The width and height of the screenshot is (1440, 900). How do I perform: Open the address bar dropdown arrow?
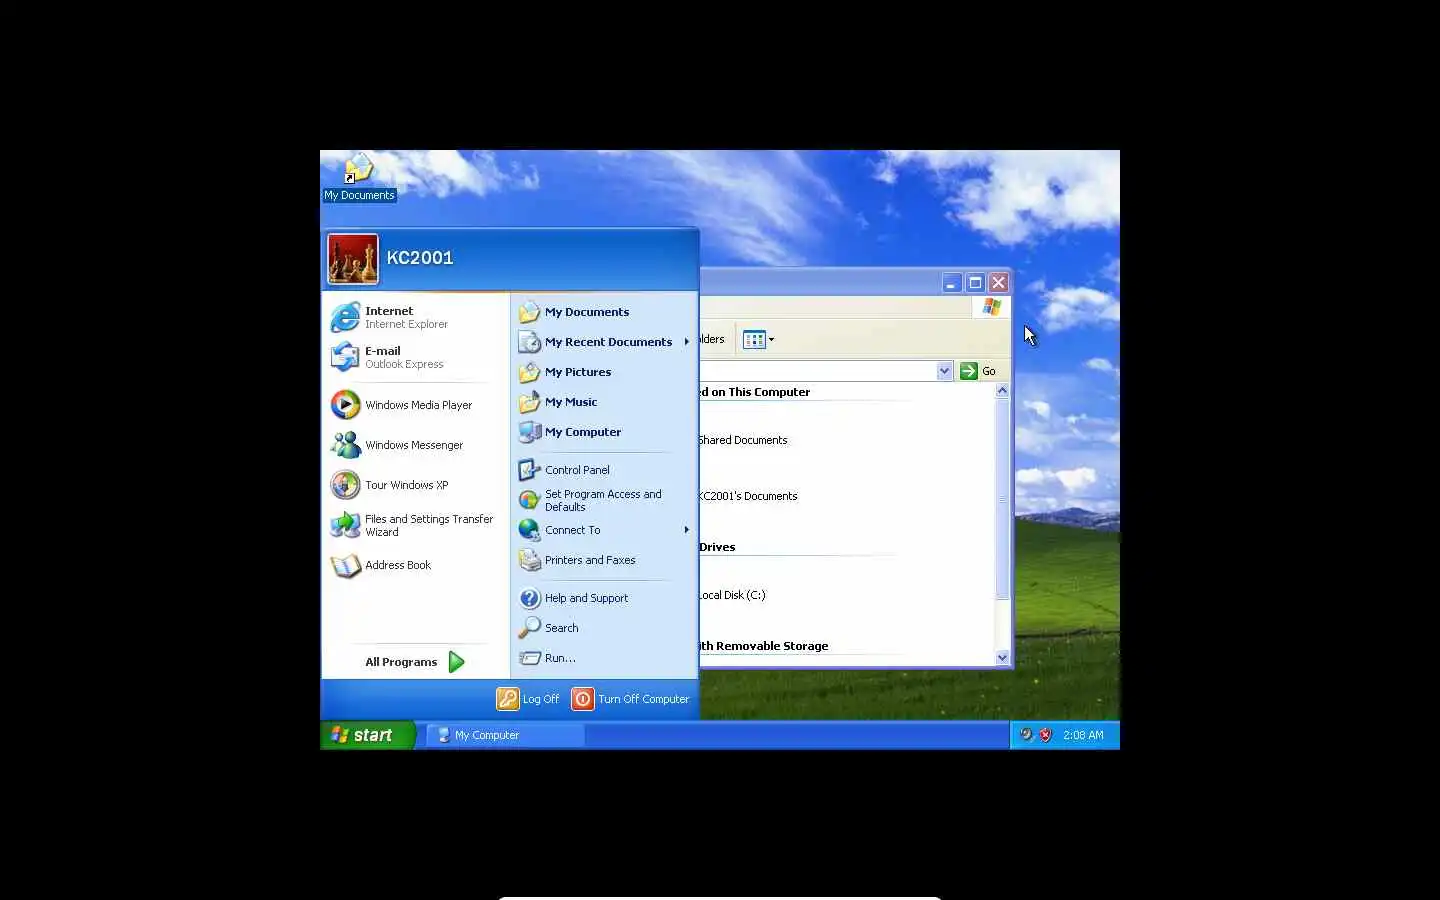coord(944,371)
